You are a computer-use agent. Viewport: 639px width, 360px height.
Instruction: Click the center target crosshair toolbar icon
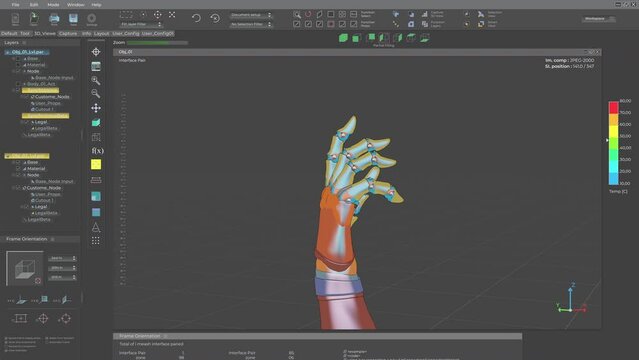[158, 15]
